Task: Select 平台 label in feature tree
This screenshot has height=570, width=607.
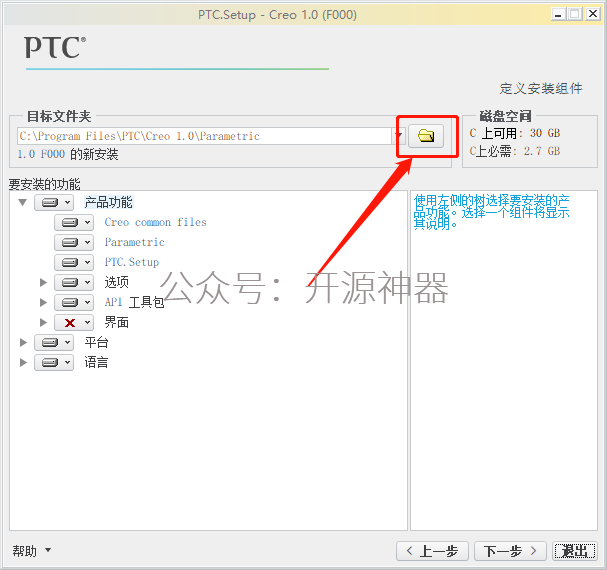Action: click(96, 342)
